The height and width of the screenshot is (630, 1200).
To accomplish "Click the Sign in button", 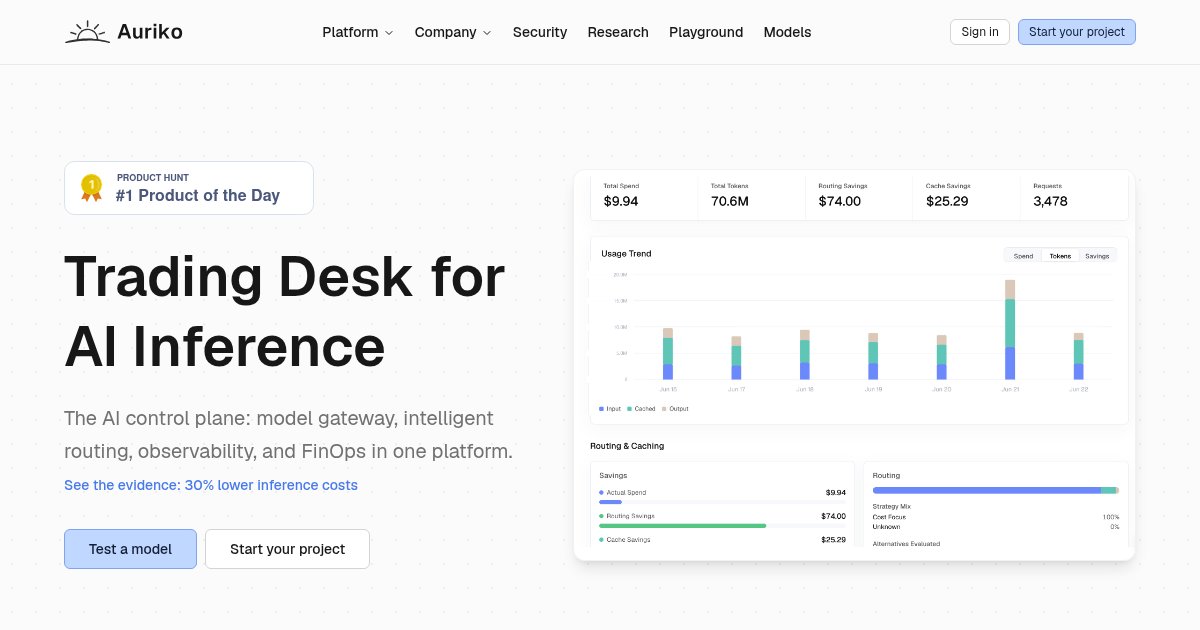I will pyautogui.click(x=980, y=32).
